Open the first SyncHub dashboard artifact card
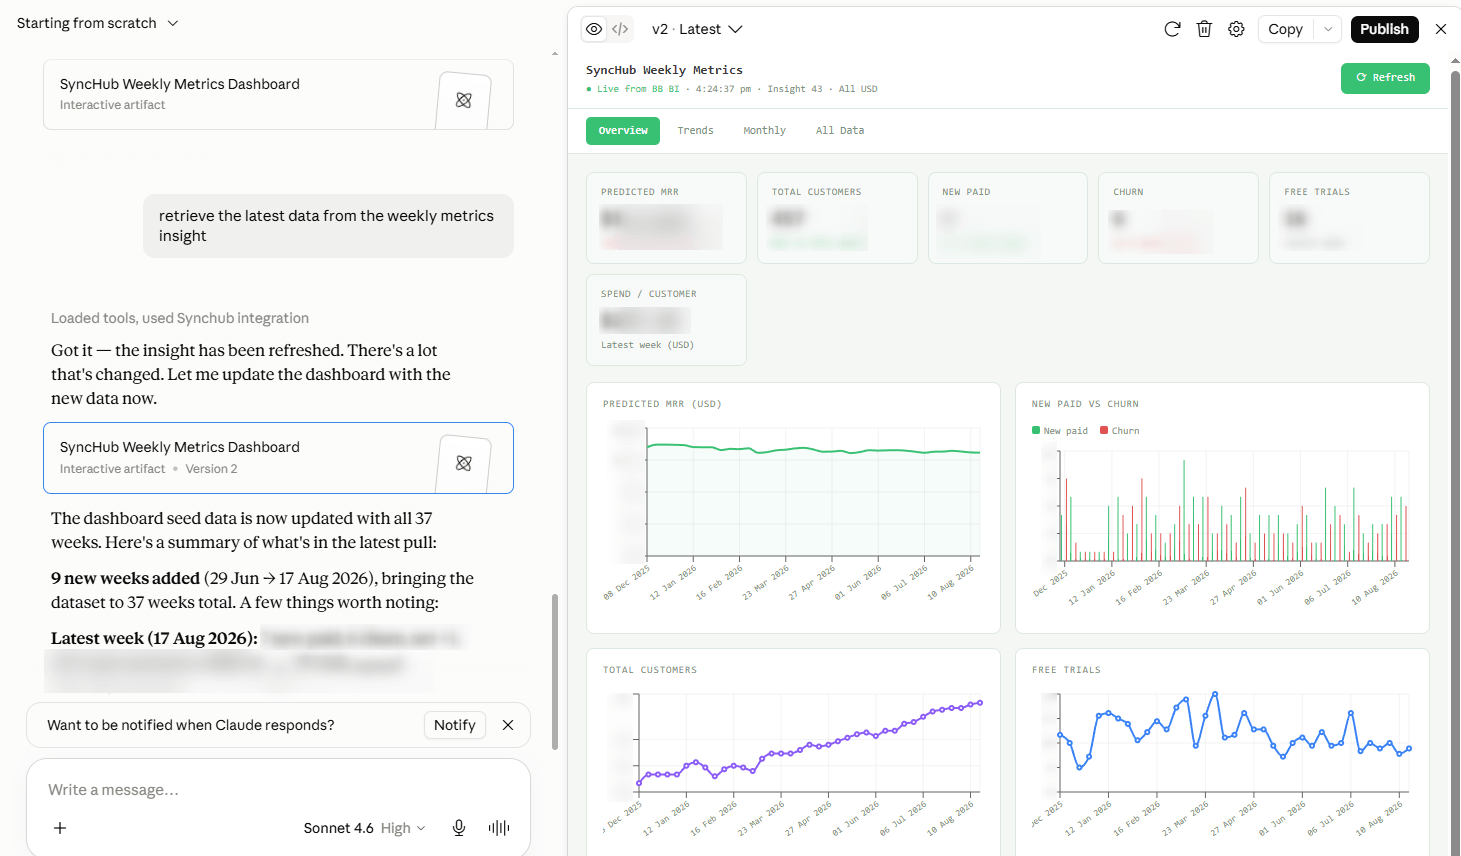Viewport: 1461px width, 856px height. tap(278, 95)
